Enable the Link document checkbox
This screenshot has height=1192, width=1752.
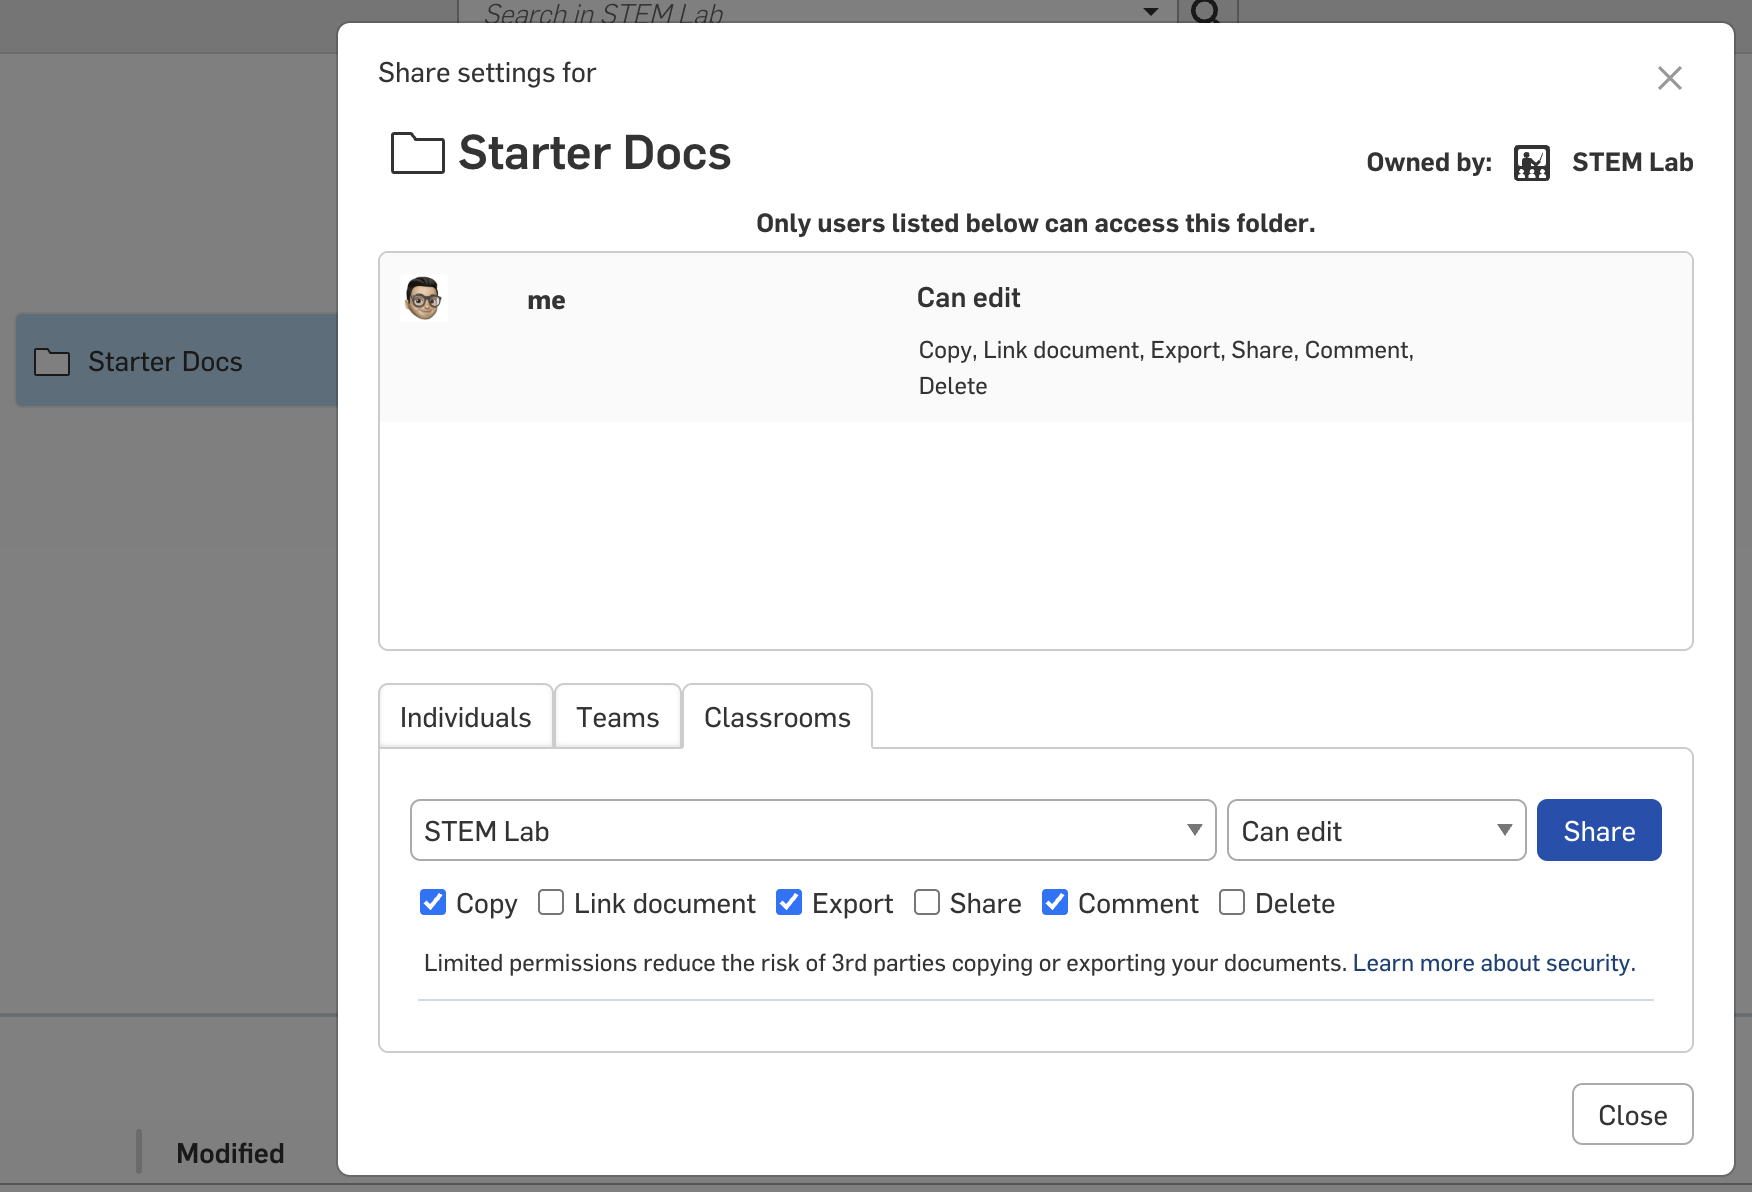pyautogui.click(x=551, y=903)
